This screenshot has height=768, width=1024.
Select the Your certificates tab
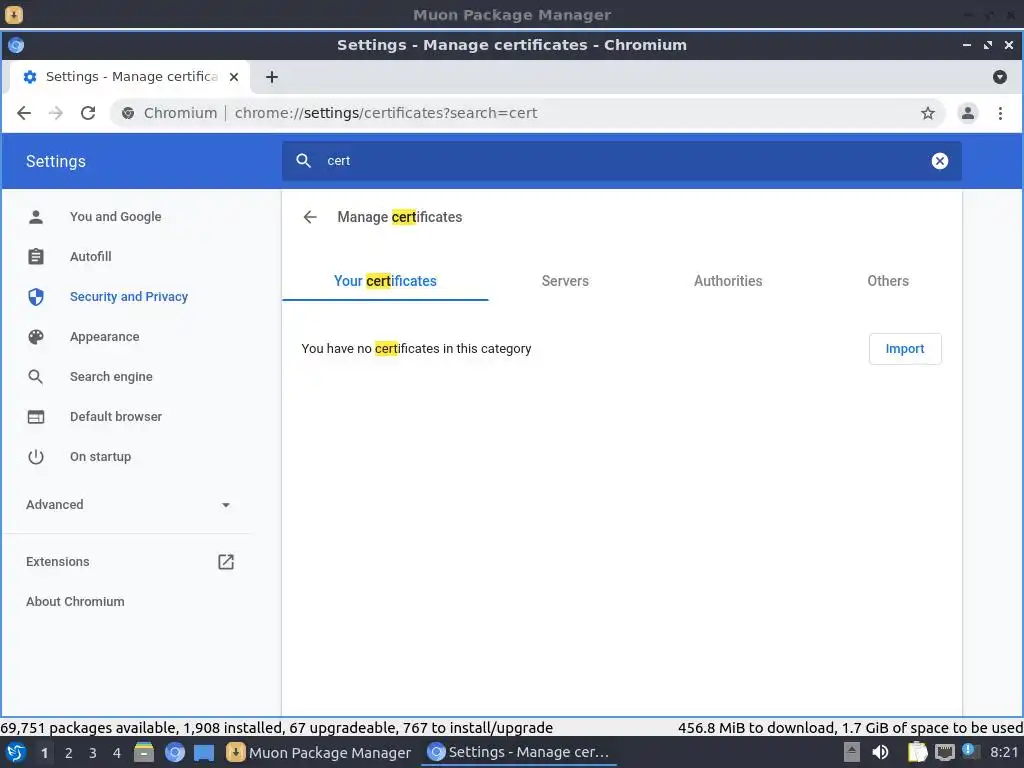(385, 281)
